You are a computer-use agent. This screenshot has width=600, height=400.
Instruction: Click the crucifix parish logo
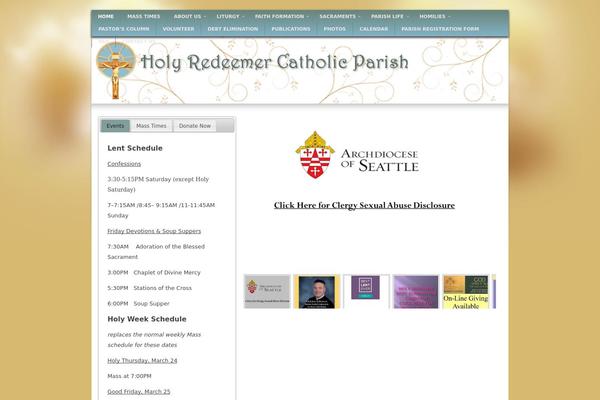pos(116,70)
